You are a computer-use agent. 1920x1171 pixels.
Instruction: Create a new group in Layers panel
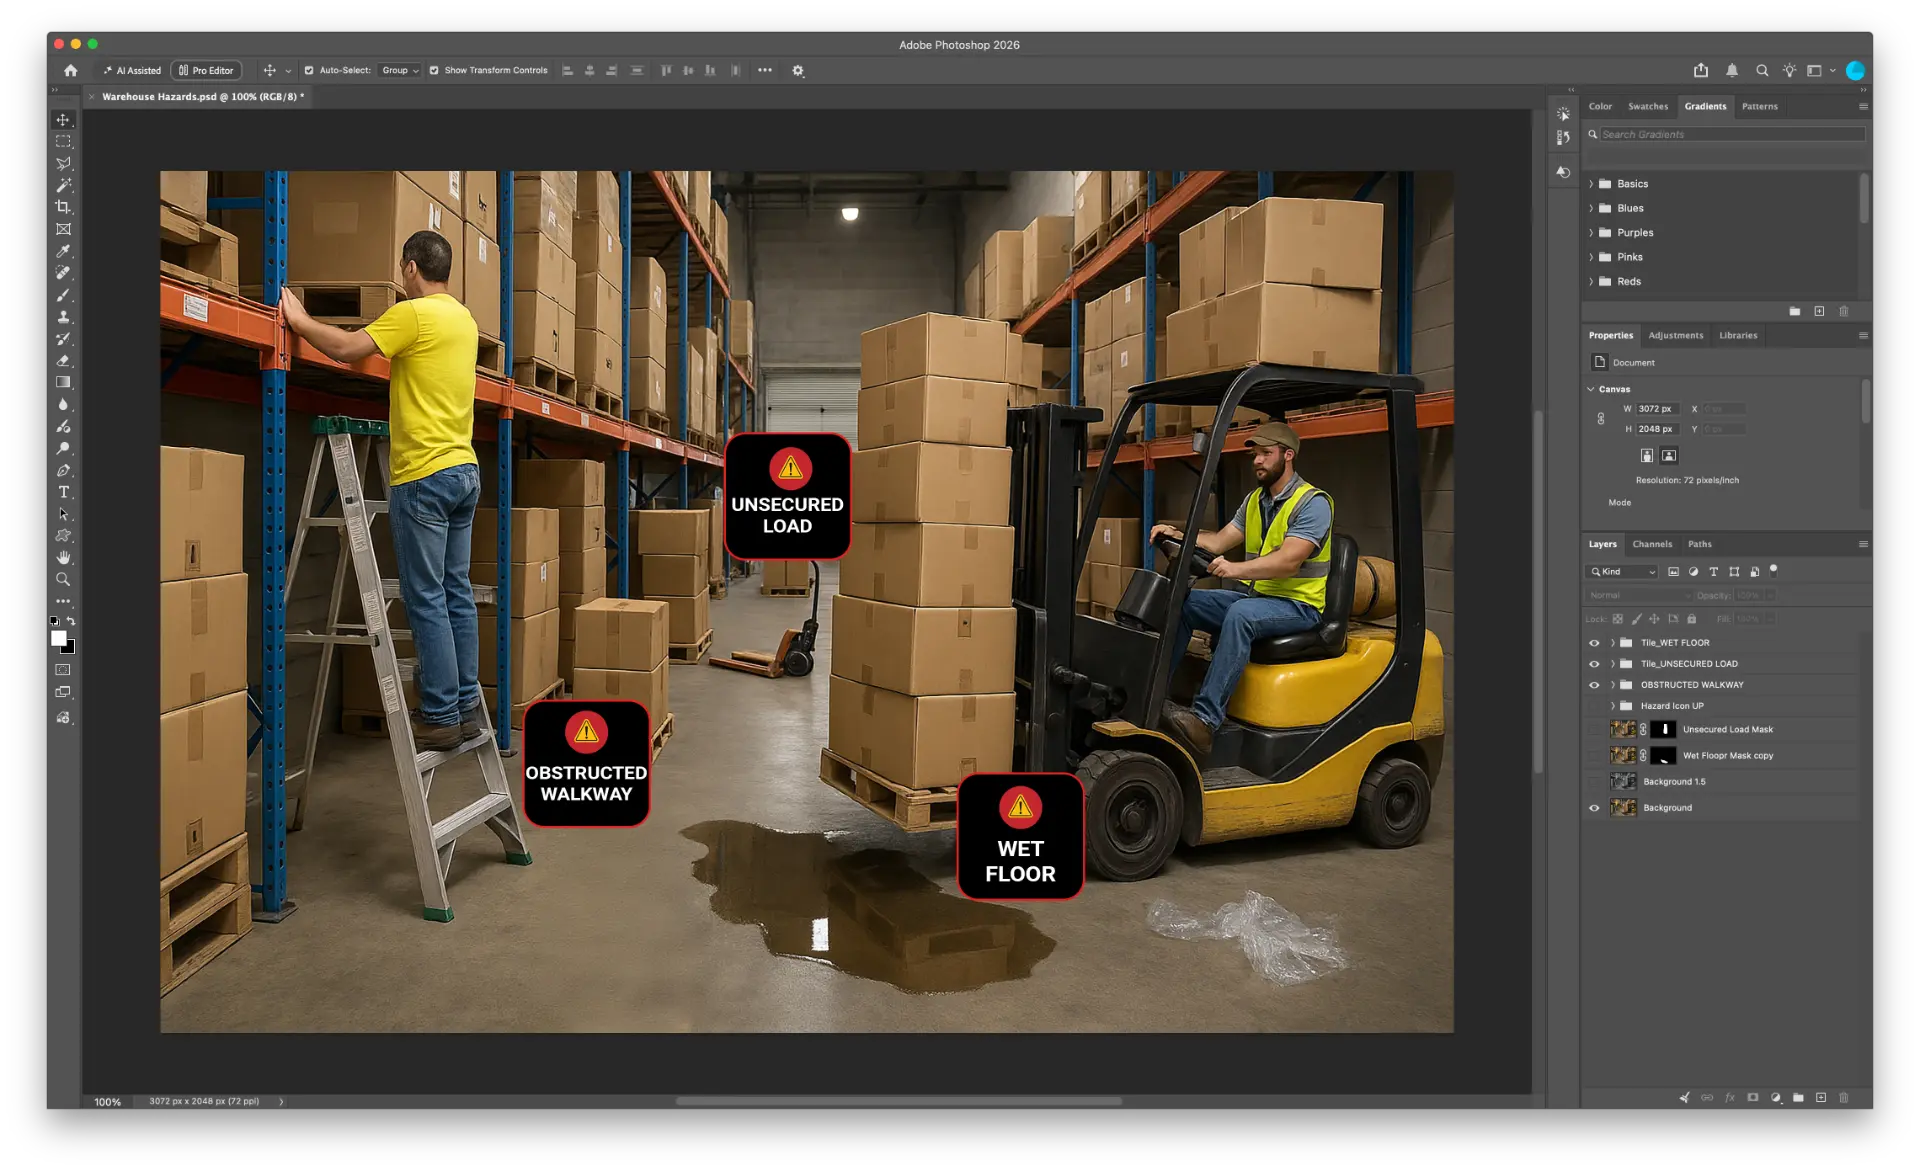(1798, 1098)
